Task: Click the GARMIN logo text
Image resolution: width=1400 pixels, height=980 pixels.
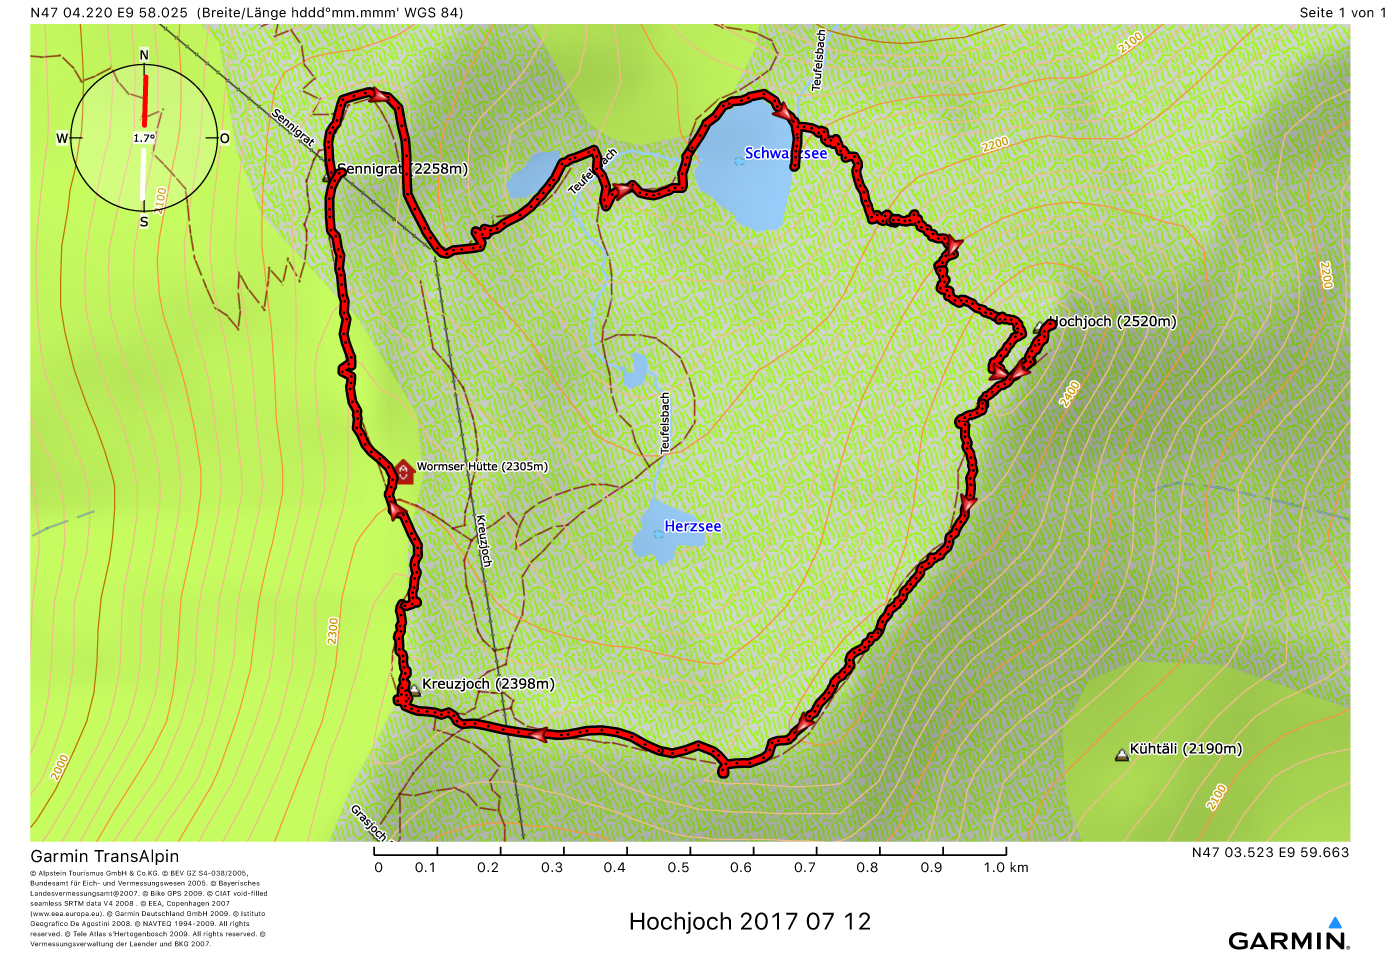Action: click(x=1287, y=941)
